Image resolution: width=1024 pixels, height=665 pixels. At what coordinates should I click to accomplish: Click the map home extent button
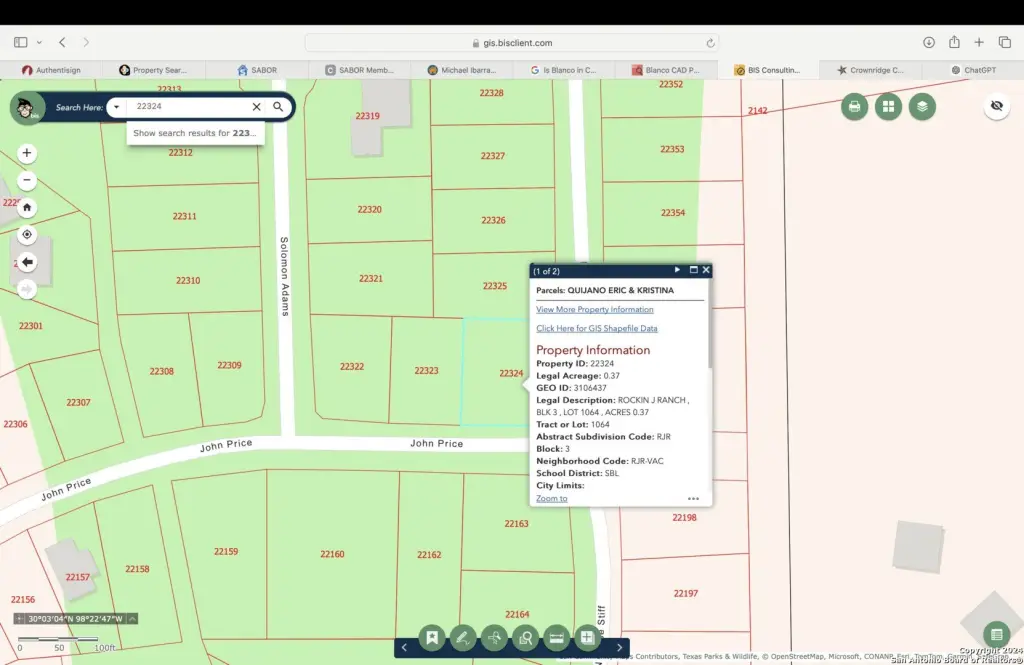coord(27,208)
